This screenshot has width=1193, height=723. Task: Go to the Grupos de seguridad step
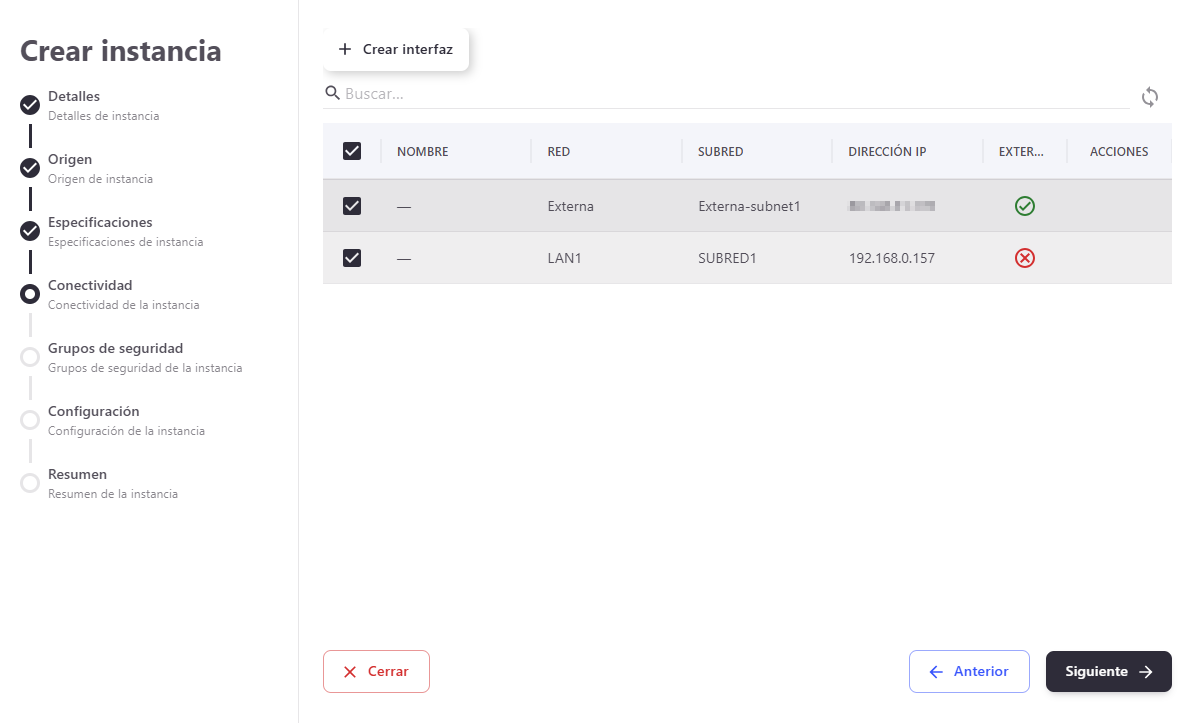(115, 349)
